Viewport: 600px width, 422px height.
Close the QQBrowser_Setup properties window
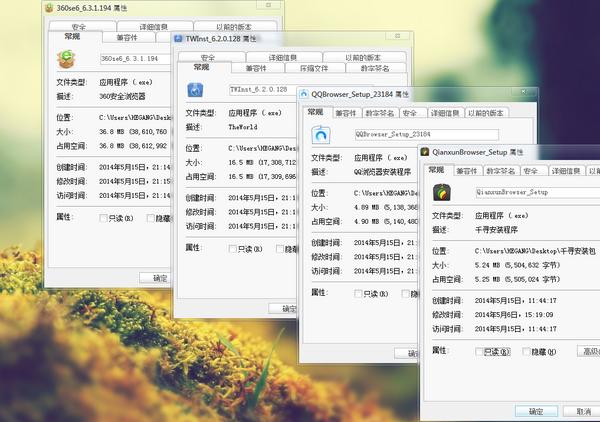(524, 92)
